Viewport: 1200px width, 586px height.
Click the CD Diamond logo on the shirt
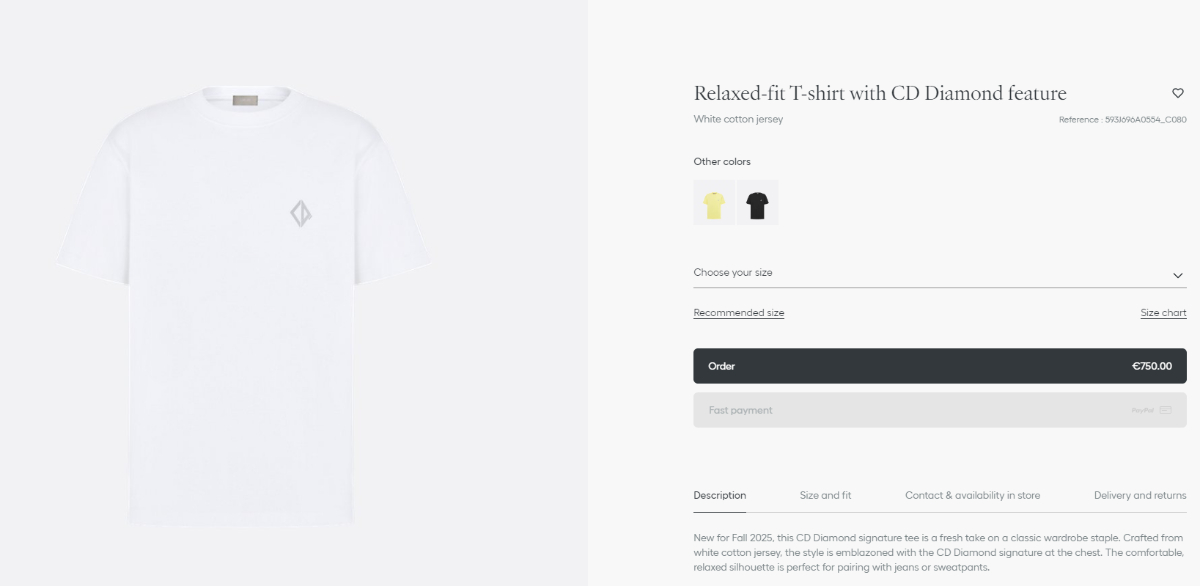[x=301, y=214]
